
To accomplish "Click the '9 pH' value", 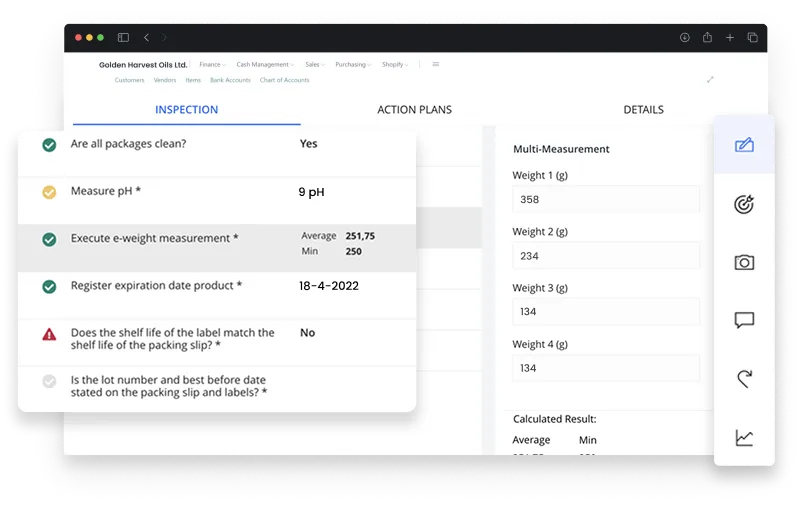I will click(x=311, y=192).
